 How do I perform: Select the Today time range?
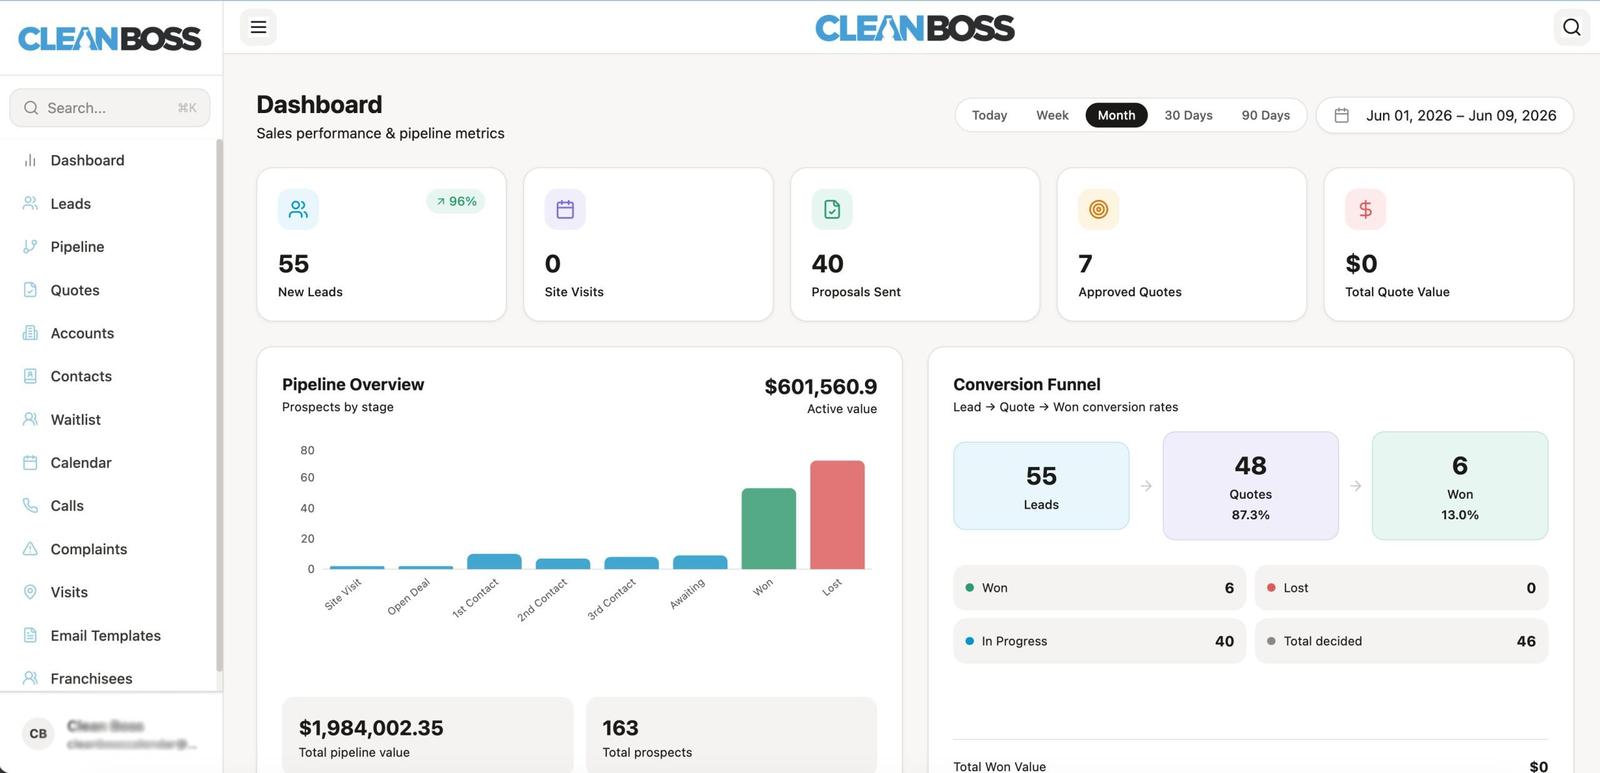989,115
